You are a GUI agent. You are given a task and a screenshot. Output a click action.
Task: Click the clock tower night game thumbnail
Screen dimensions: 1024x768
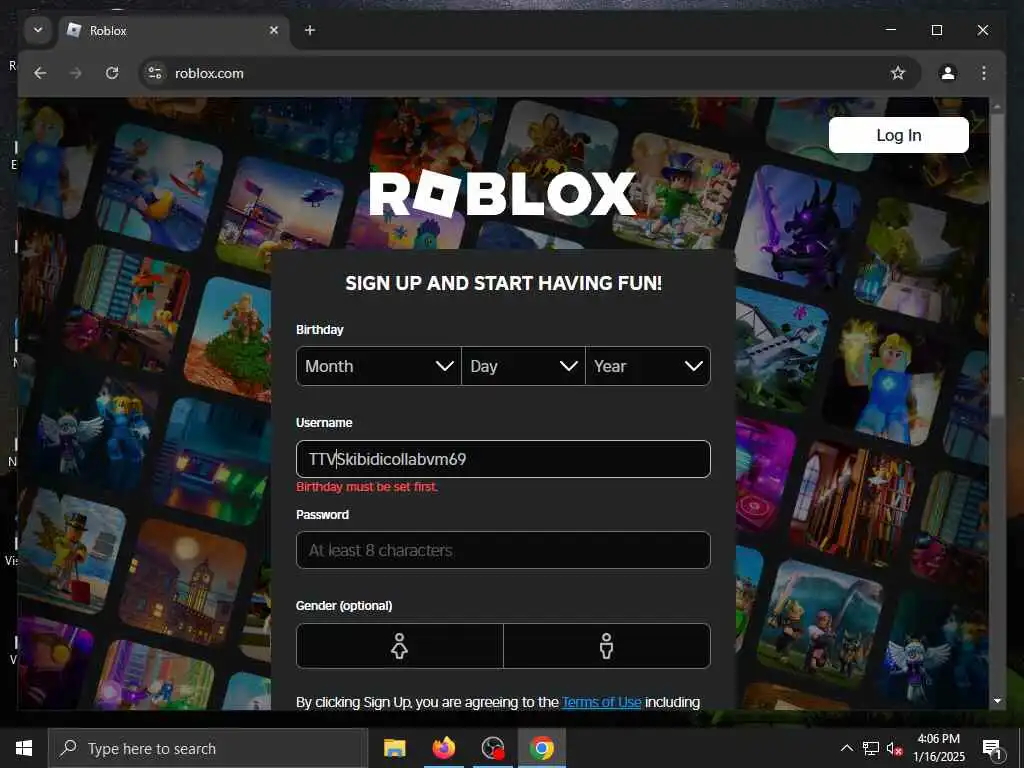185,583
